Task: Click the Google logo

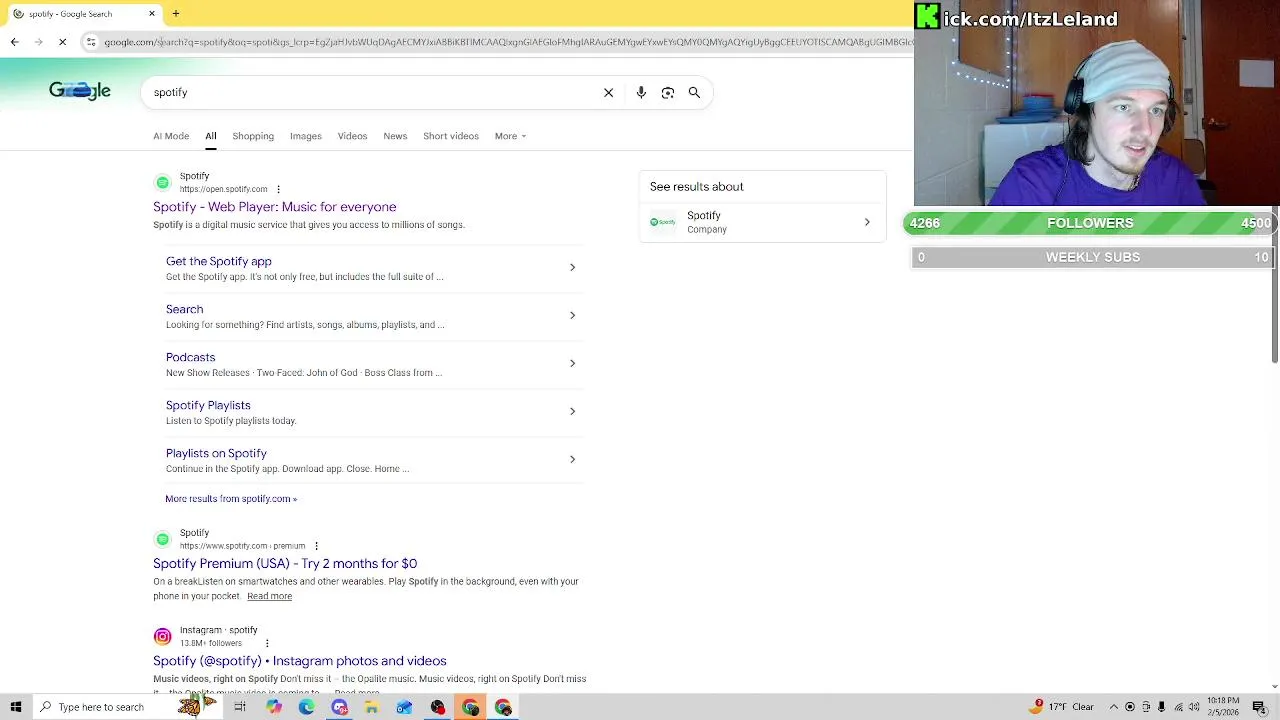Action: tap(80, 91)
